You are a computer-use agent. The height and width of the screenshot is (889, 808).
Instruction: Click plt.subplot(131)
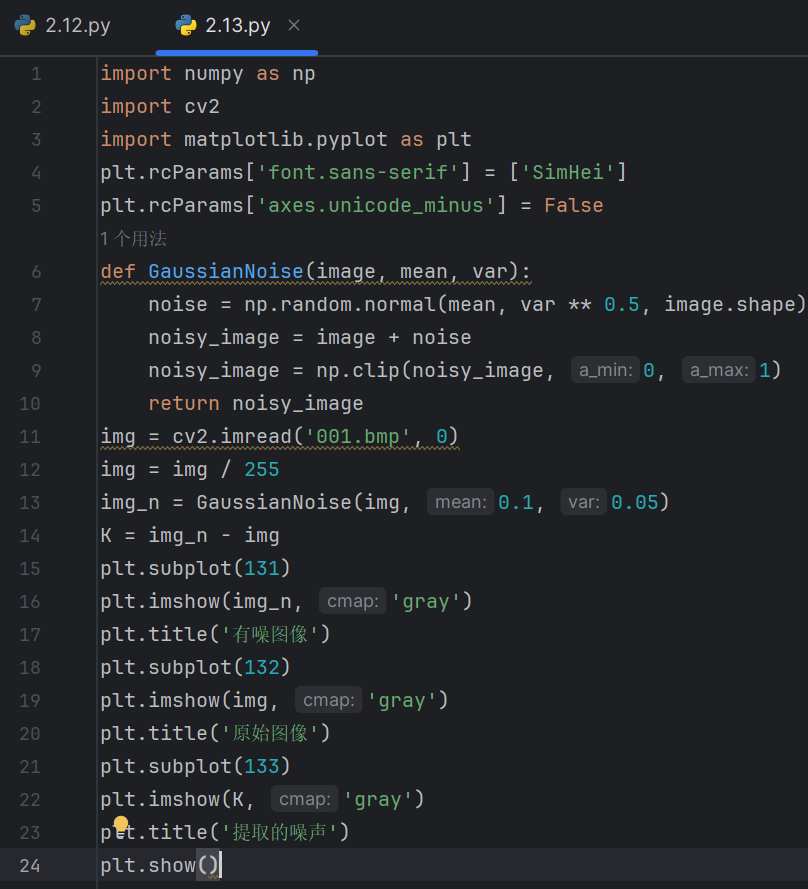196,568
